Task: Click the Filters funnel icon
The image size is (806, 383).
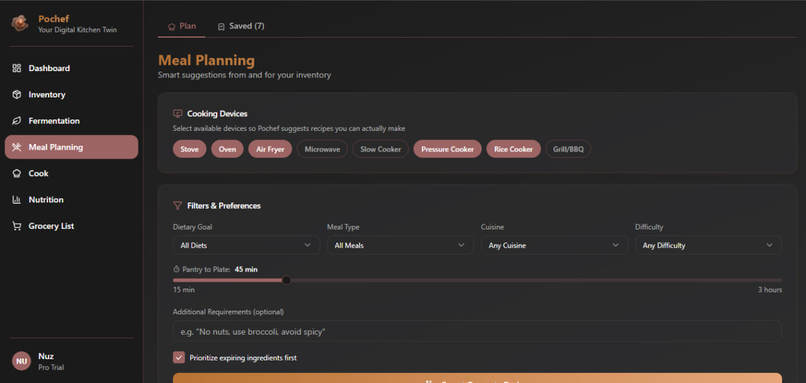Action: (177, 206)
